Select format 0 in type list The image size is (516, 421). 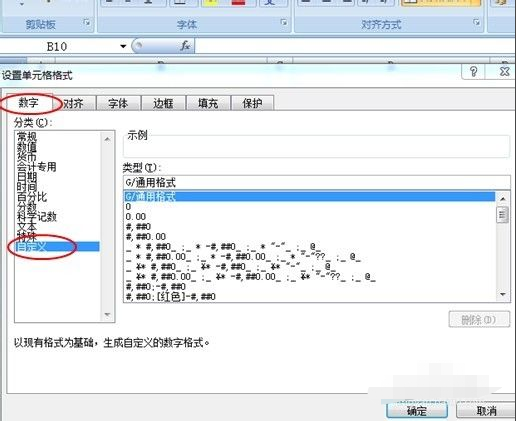[x=309, y=207]
